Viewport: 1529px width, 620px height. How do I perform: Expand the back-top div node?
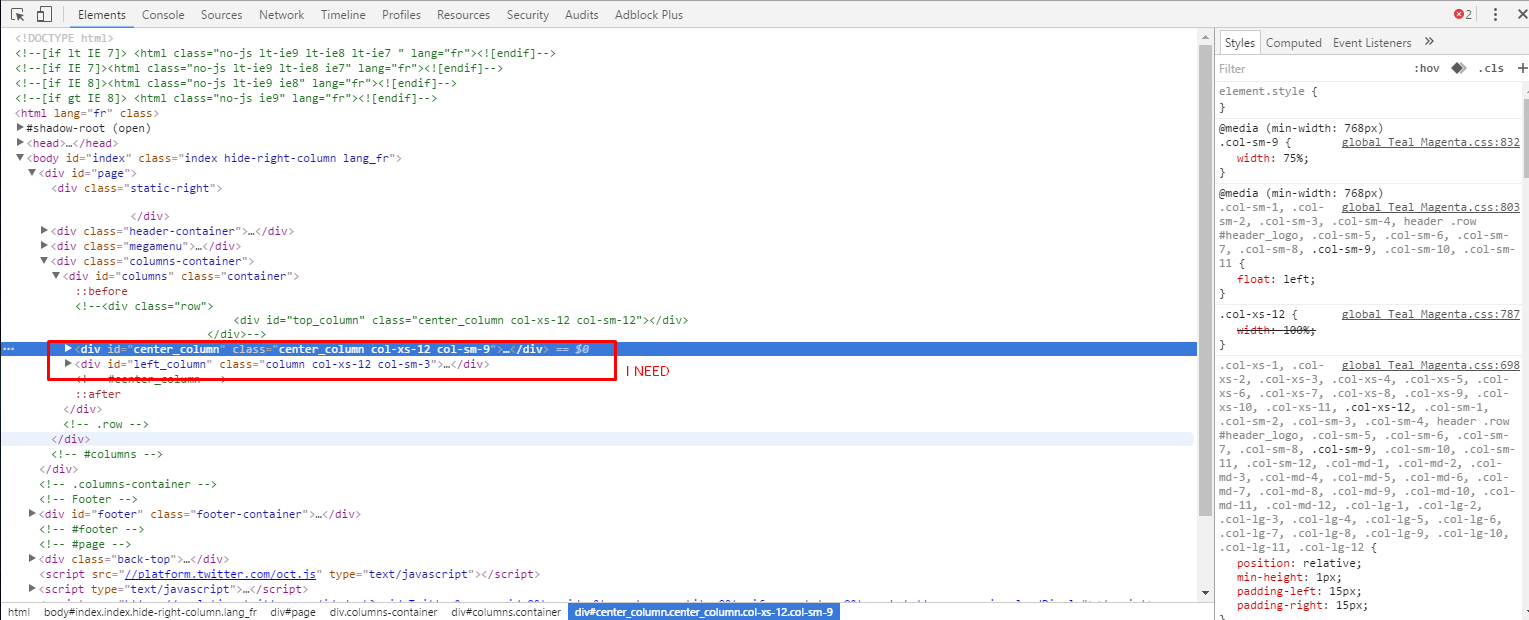point(33,559)
